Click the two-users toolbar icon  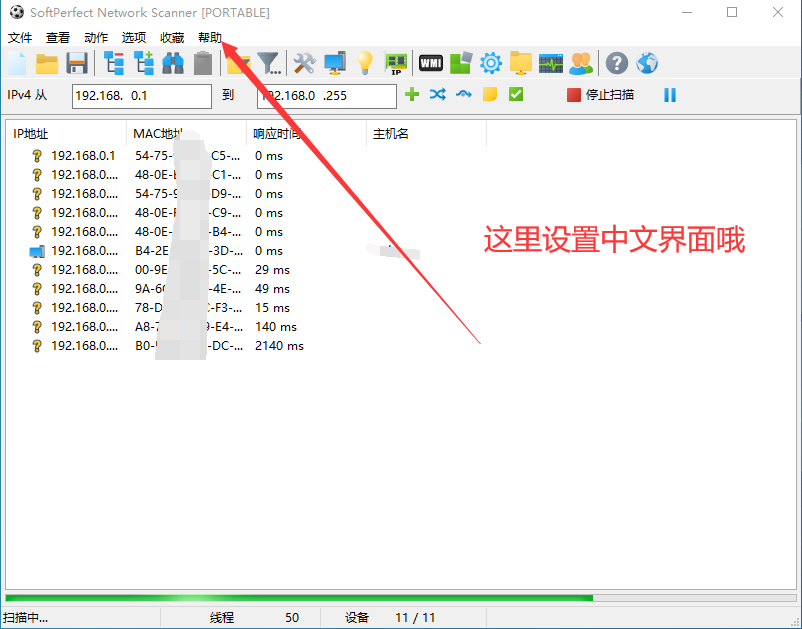coord(581,63)
